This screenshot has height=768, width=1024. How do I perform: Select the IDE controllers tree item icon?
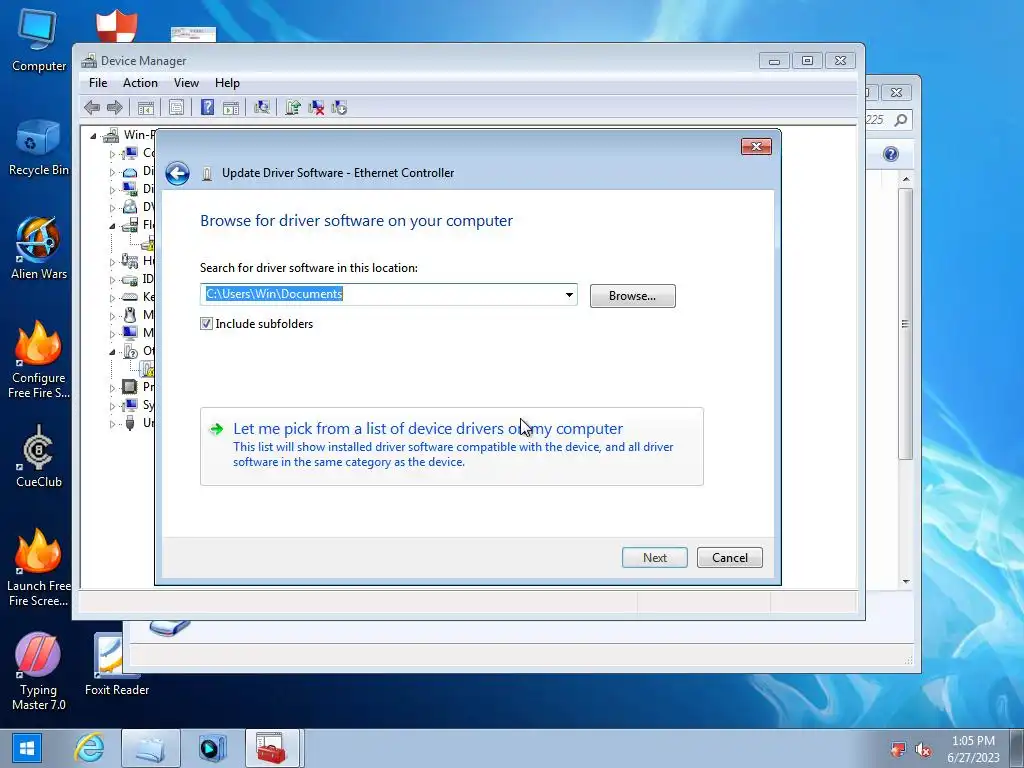point(130,280)
